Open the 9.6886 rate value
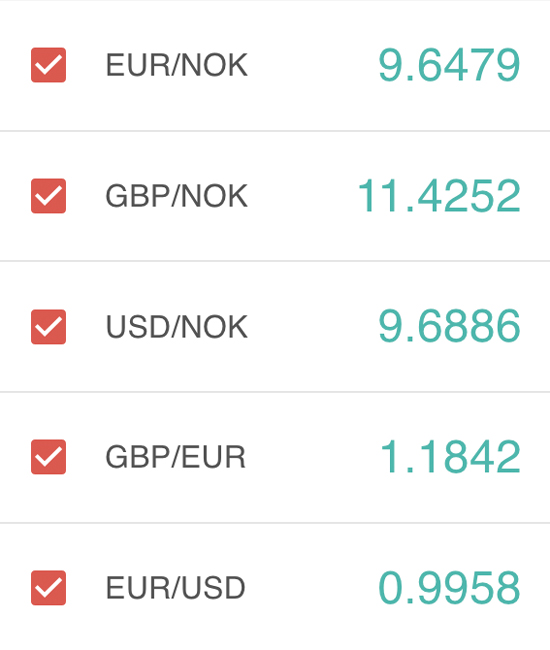The width and height of the screenshot is (550, 650). point(449,327)
